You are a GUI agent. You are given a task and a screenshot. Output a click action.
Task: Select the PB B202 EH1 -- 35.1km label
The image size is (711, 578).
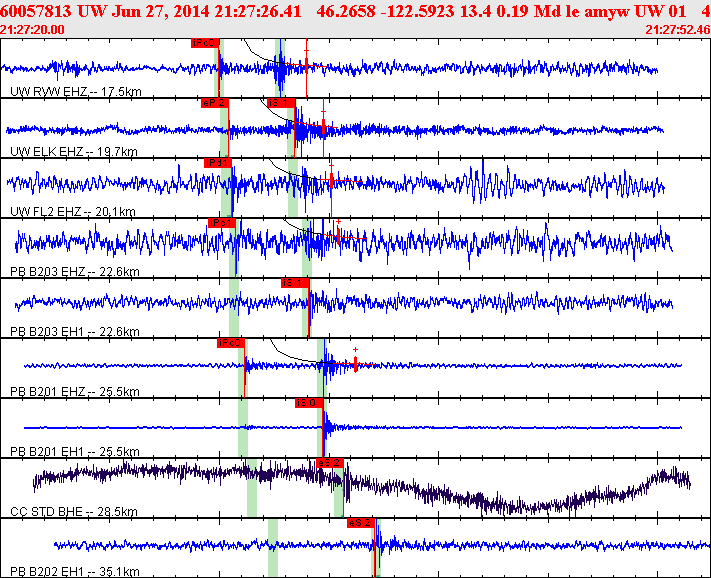(x=74, y=572)
